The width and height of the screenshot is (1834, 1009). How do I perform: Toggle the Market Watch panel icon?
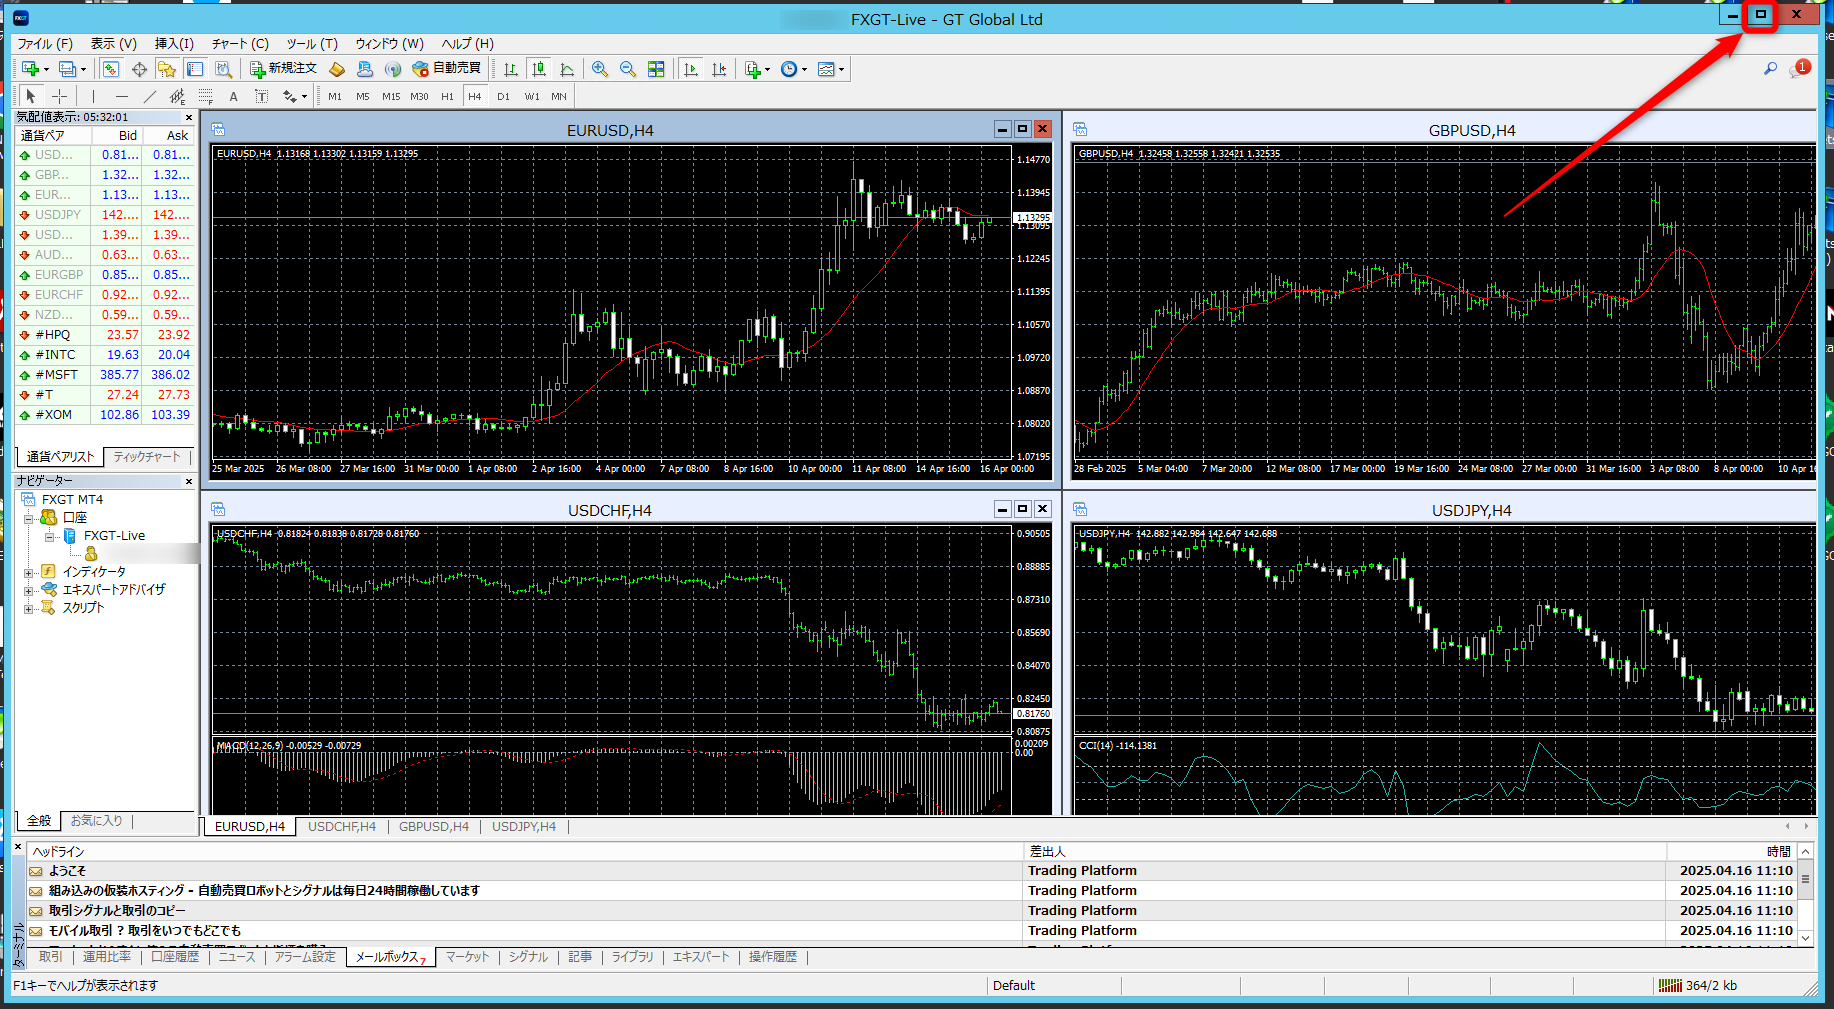click(111, 69)
